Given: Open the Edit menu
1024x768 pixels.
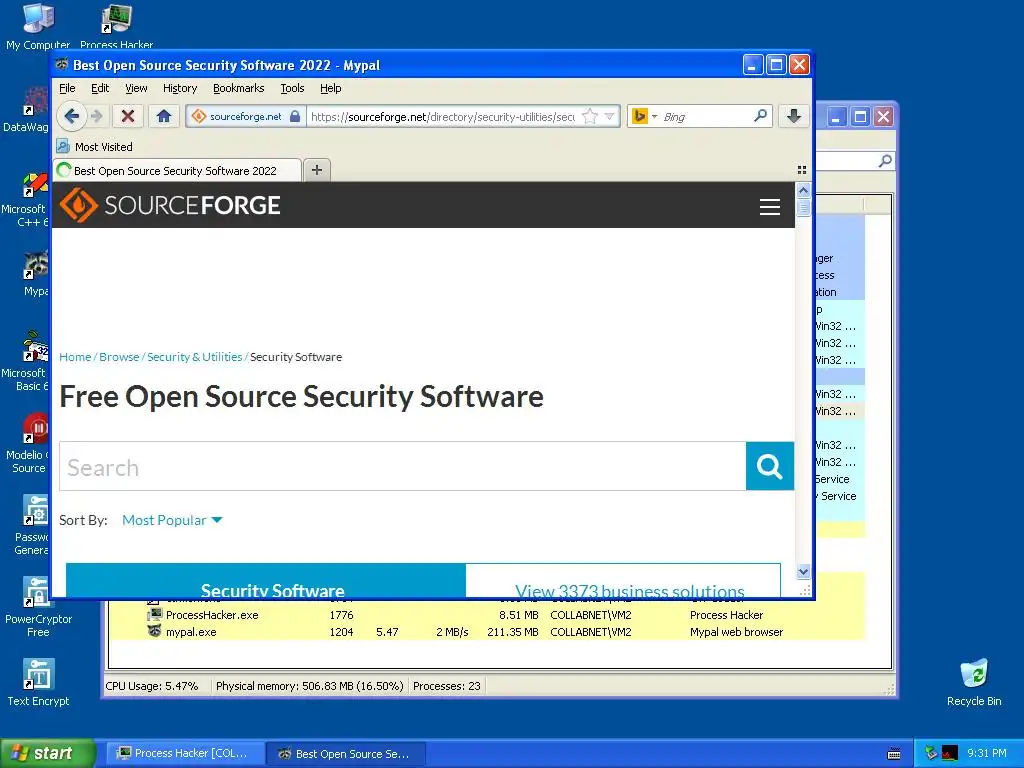Looking at the screenshot, I should click(x=100, y=88).
